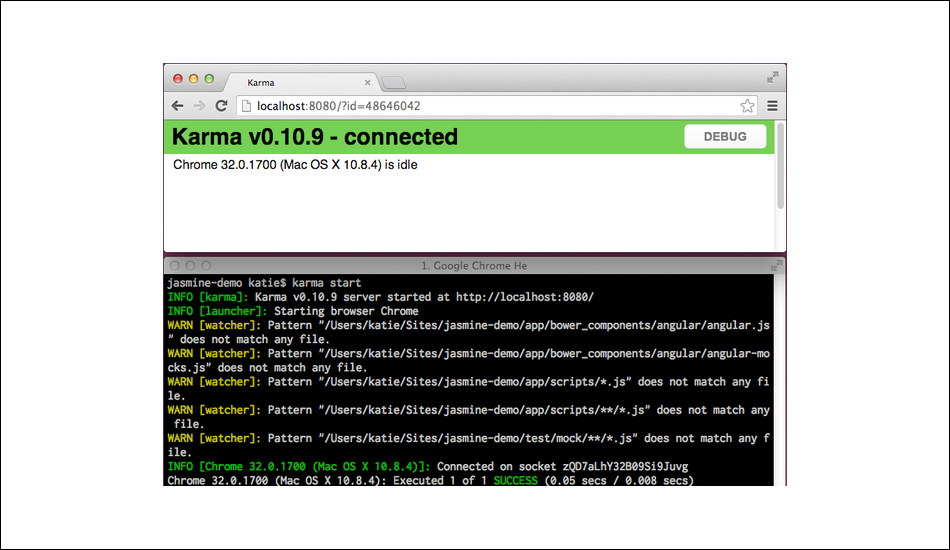This screenshot has width=950, height=550.
Task: Click the WARN line mentioning angular-mo
Action: 469,360
